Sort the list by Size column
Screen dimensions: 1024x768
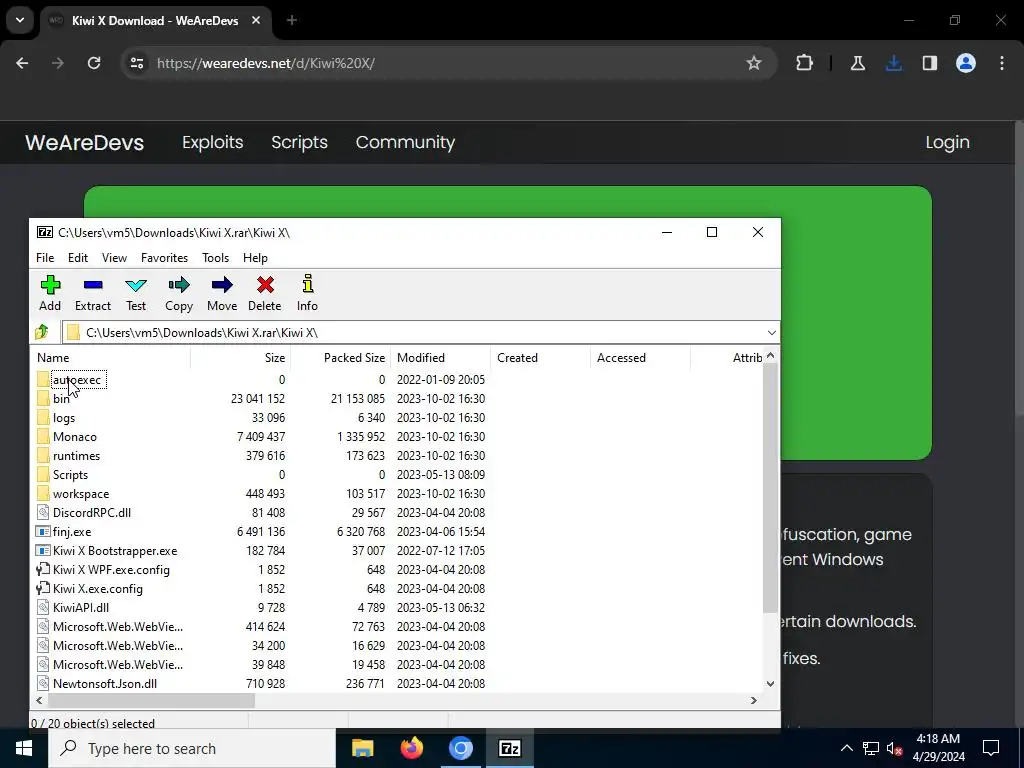pos(240,358)
